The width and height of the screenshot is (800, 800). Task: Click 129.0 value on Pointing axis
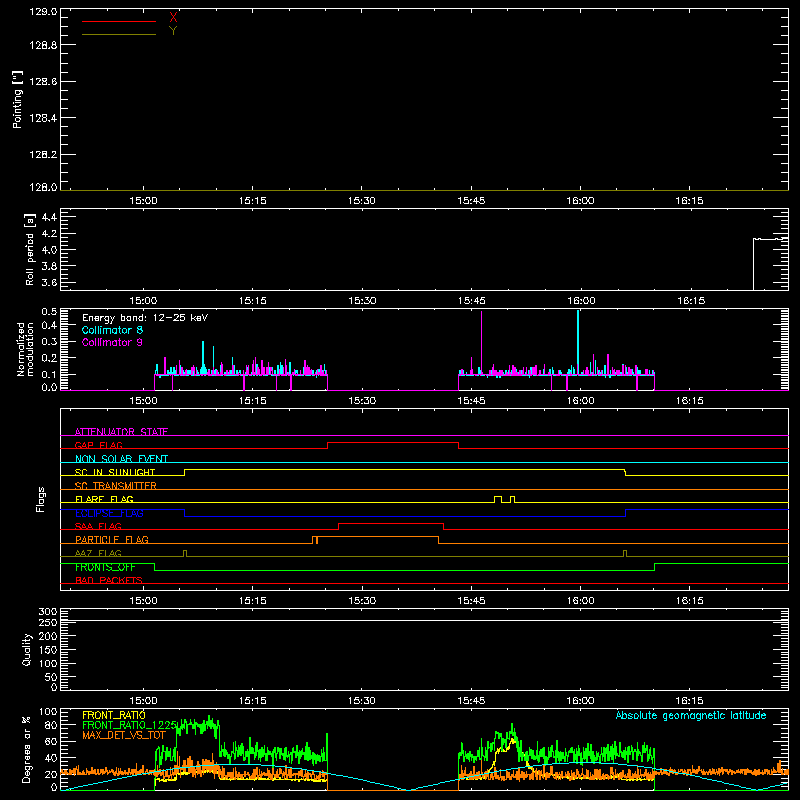43,11
